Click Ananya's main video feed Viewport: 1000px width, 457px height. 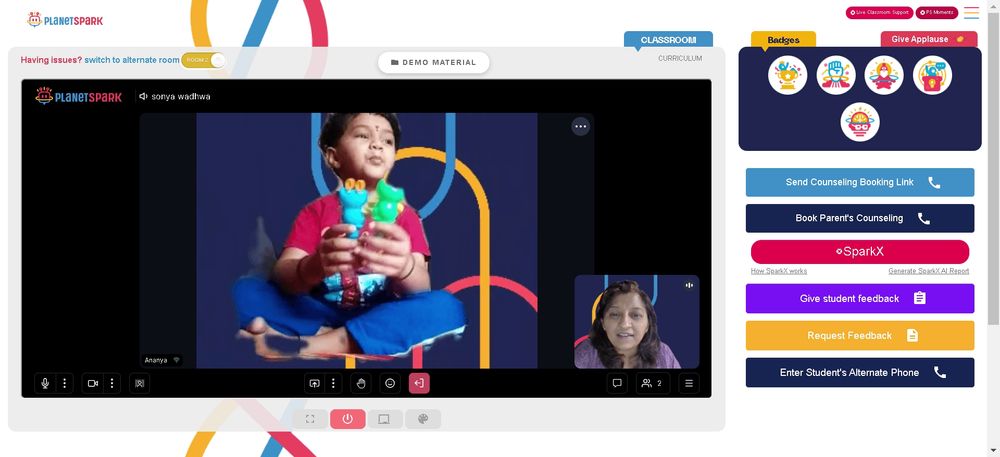(367, 241)
